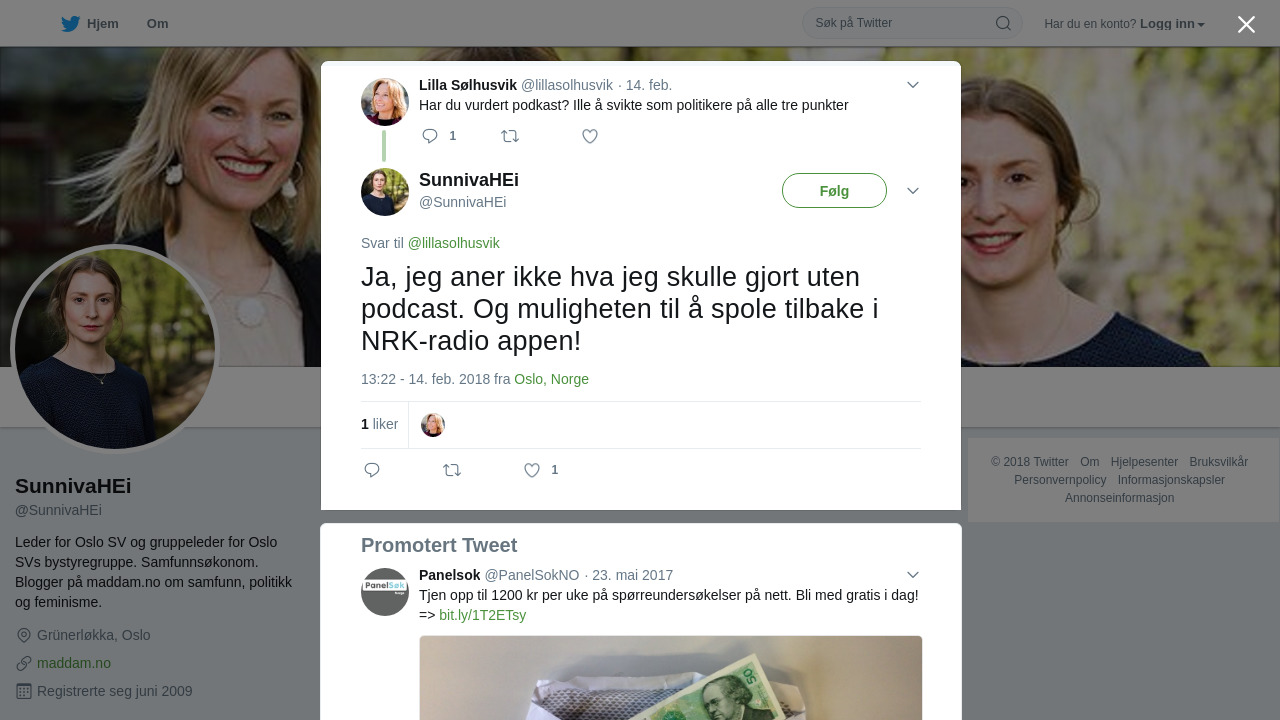Viewport: 1280px width, 720px height.
Task: Close the tweet overlay with X
Action: click(1246, 24)
